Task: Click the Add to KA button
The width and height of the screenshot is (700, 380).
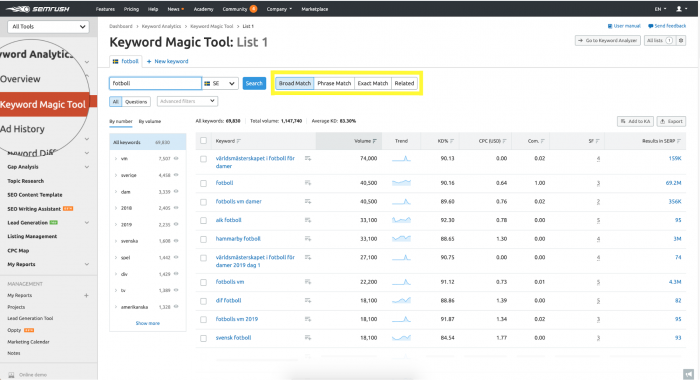Action: pos(635,121)
